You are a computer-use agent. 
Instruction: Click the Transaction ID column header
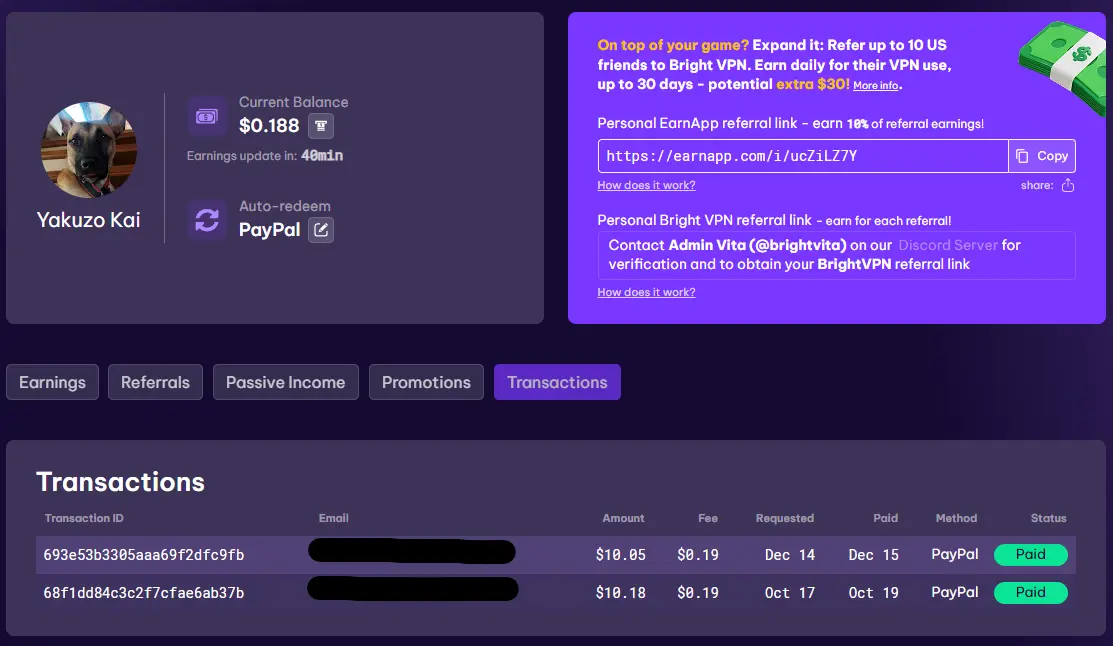(84, 518)
